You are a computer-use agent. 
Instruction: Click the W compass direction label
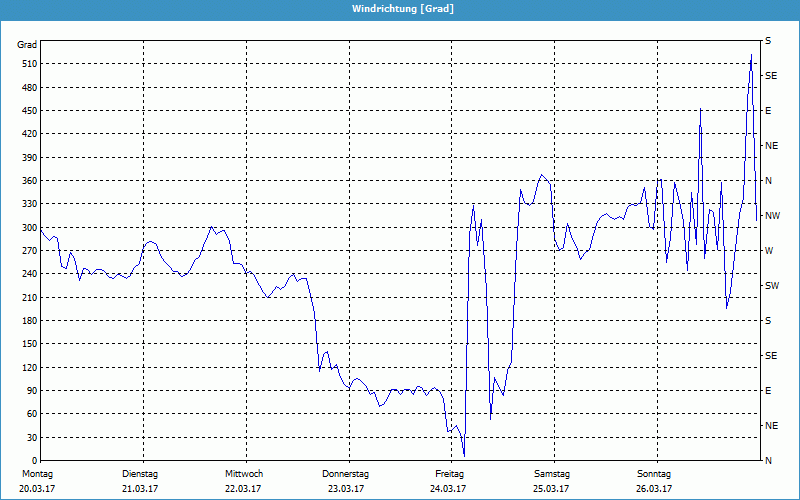tap(768, 251)
